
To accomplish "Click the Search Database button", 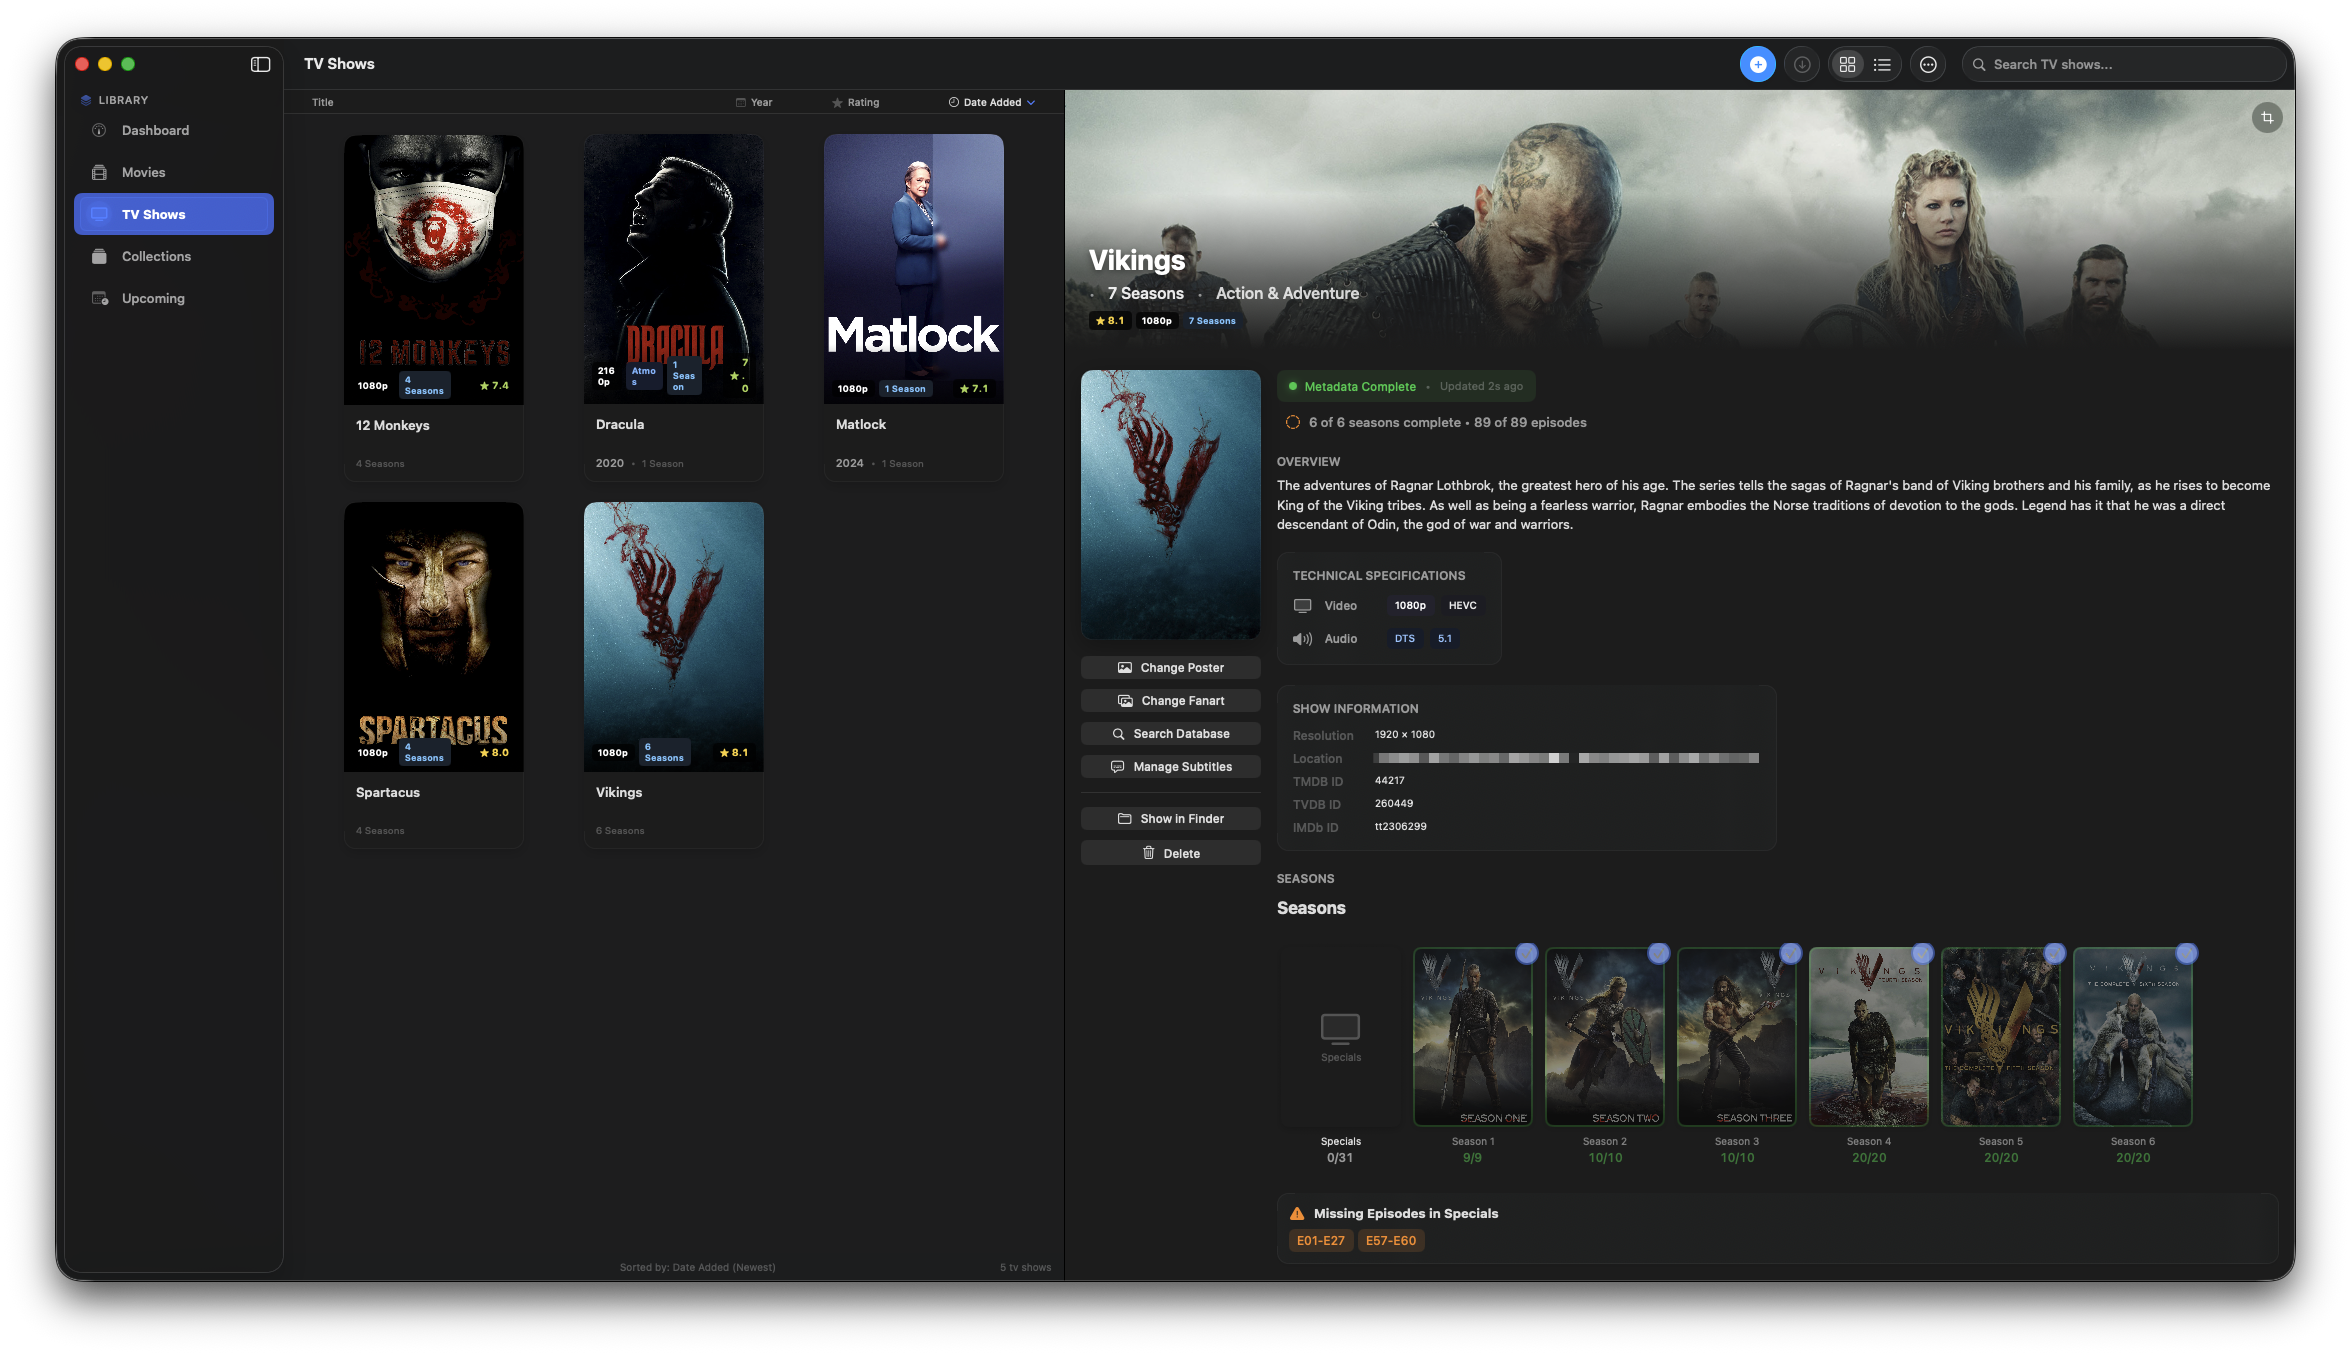I will 1170,733.
